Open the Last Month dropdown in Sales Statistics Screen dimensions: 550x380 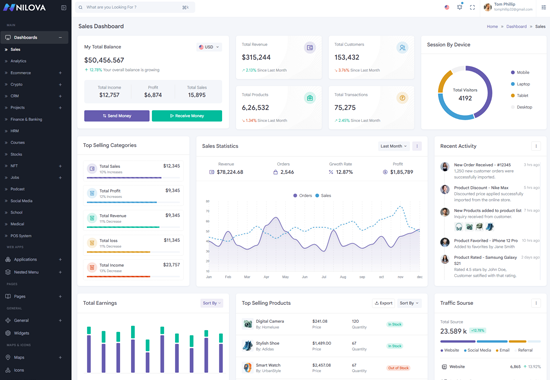(394, 146)
